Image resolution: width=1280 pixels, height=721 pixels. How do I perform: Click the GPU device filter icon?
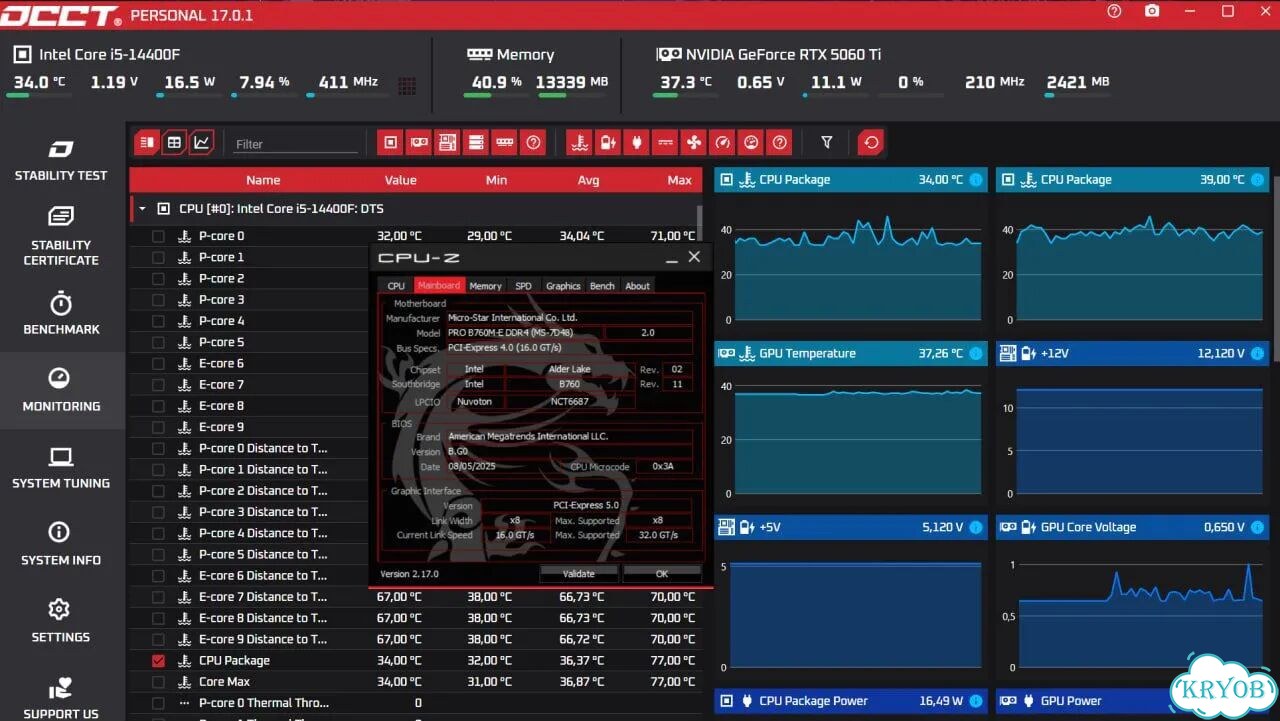(419, 143)
